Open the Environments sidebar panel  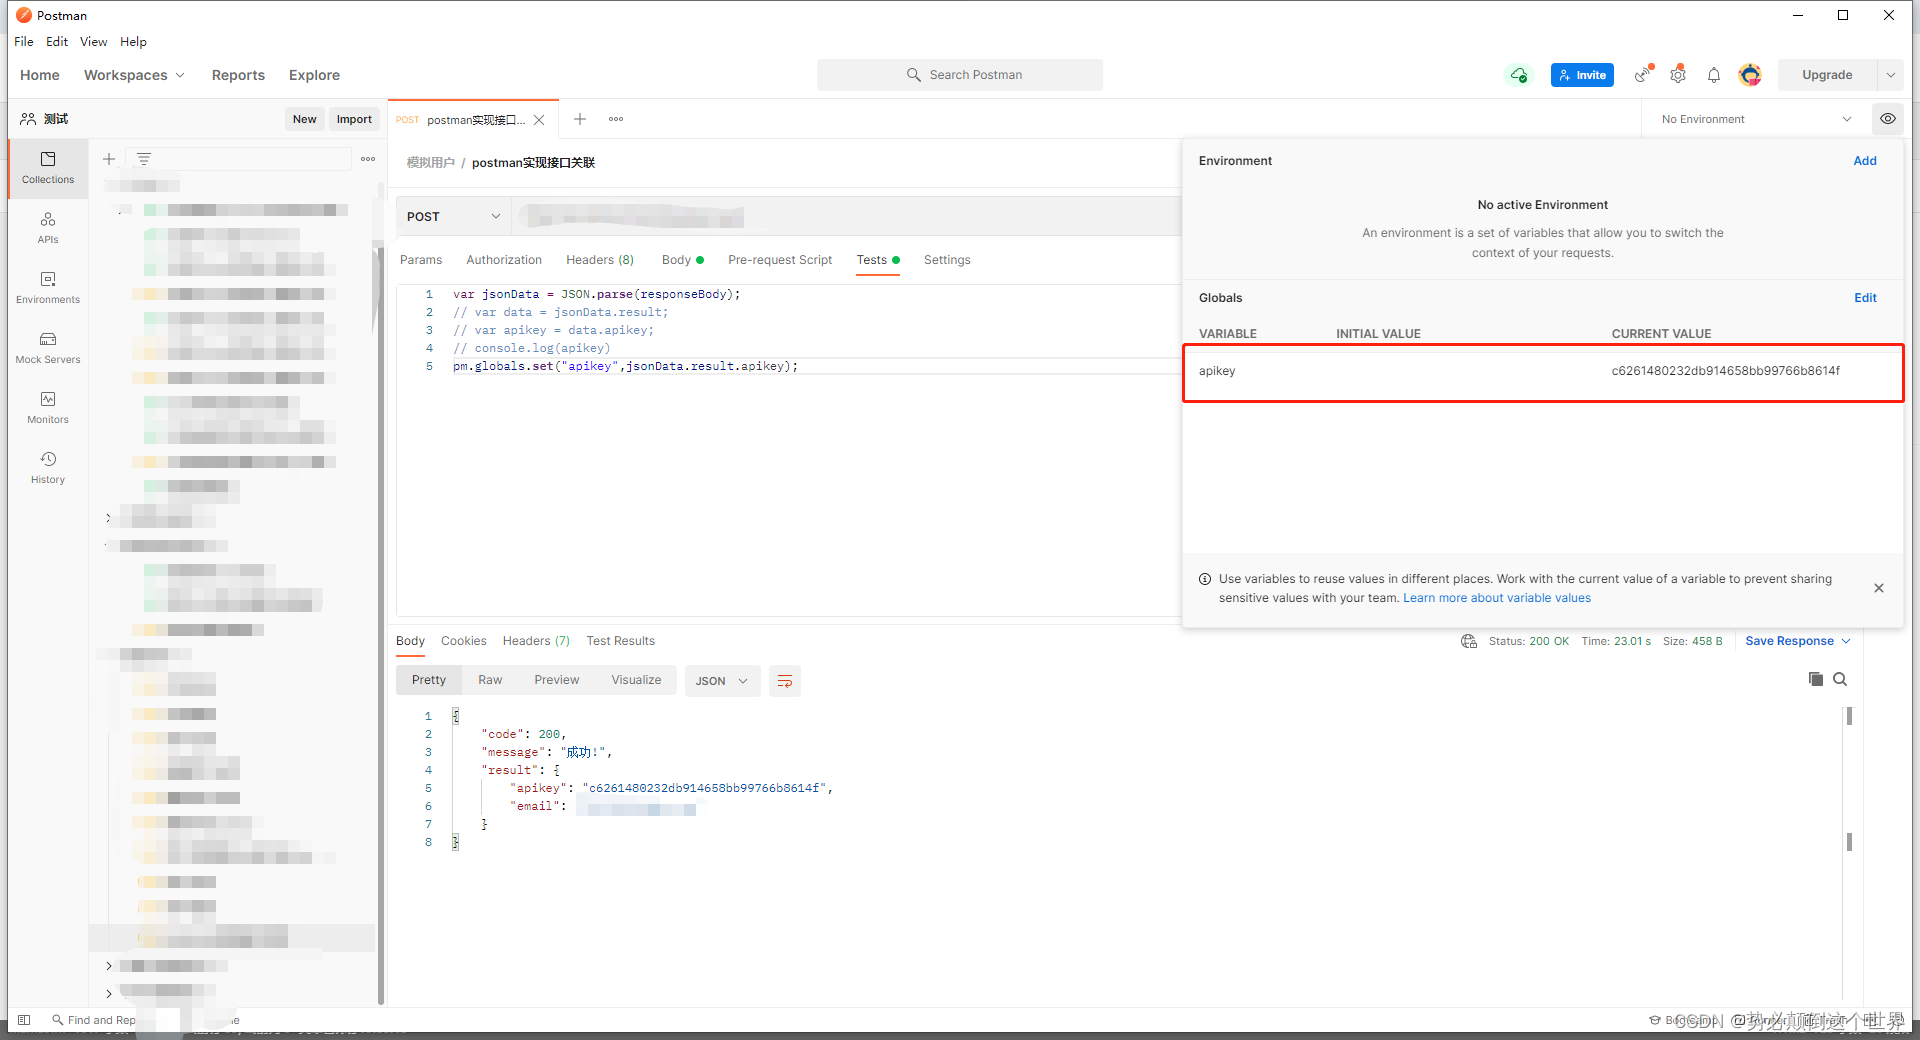click(48, 288)
